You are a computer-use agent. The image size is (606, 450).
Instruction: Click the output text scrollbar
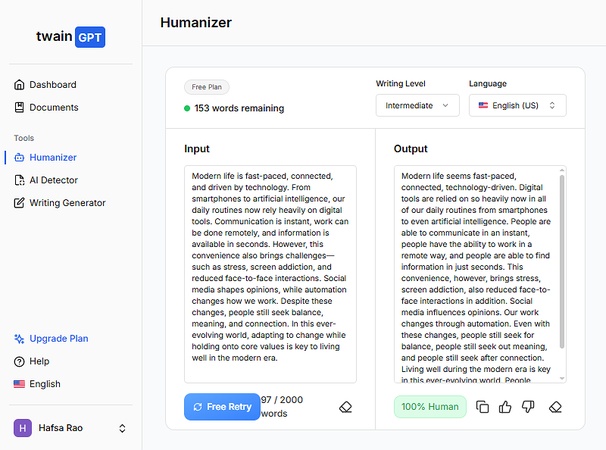click(x=562, y=261)
